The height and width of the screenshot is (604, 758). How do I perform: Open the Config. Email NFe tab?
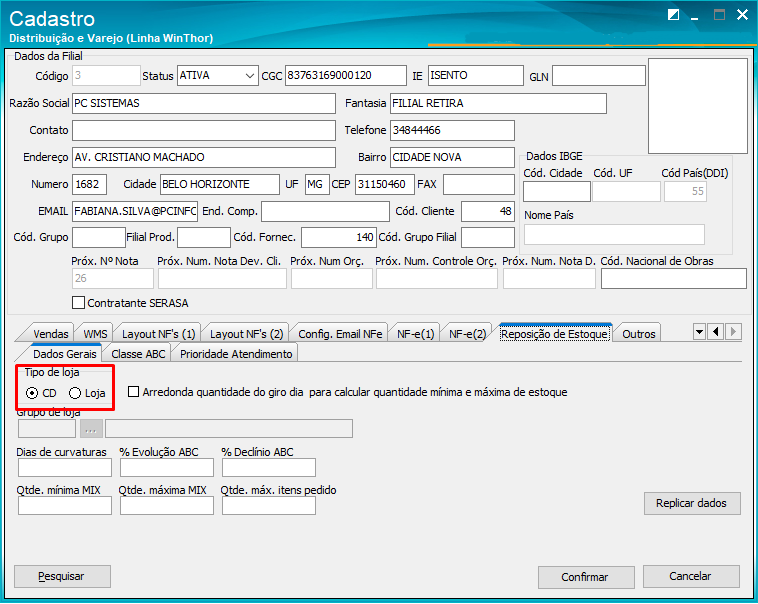(x=340, y=334)
